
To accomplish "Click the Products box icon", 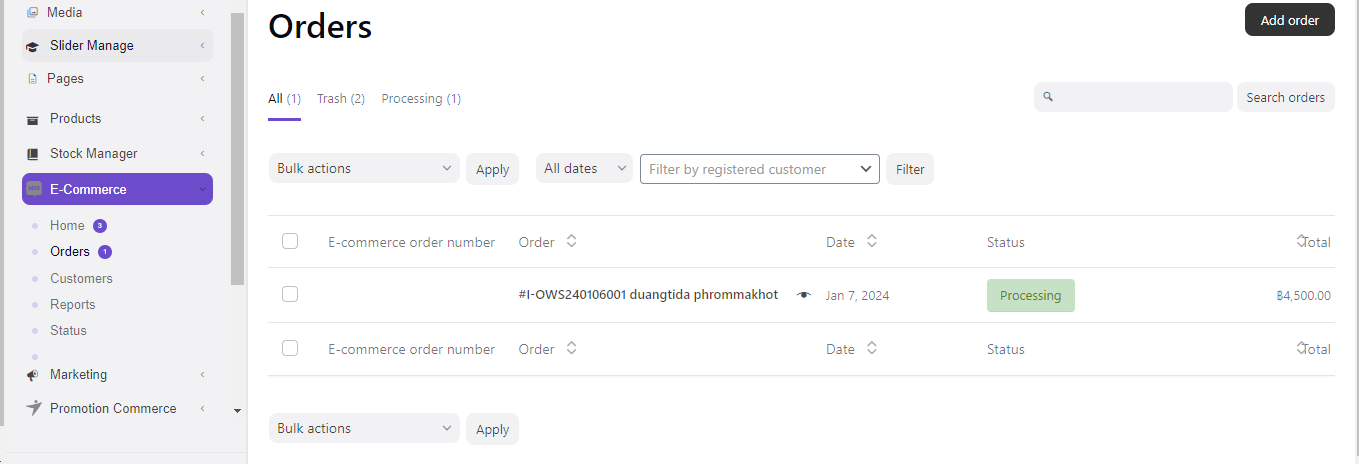I will pyautogui.click(x=32, y=119).
